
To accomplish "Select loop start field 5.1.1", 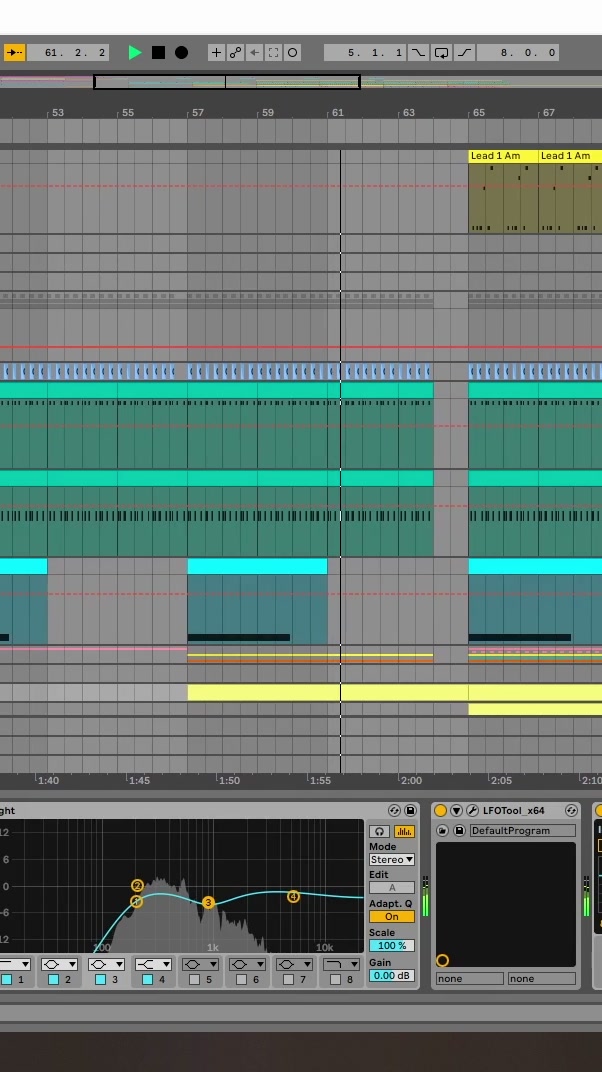I will [x=365, y=53].
